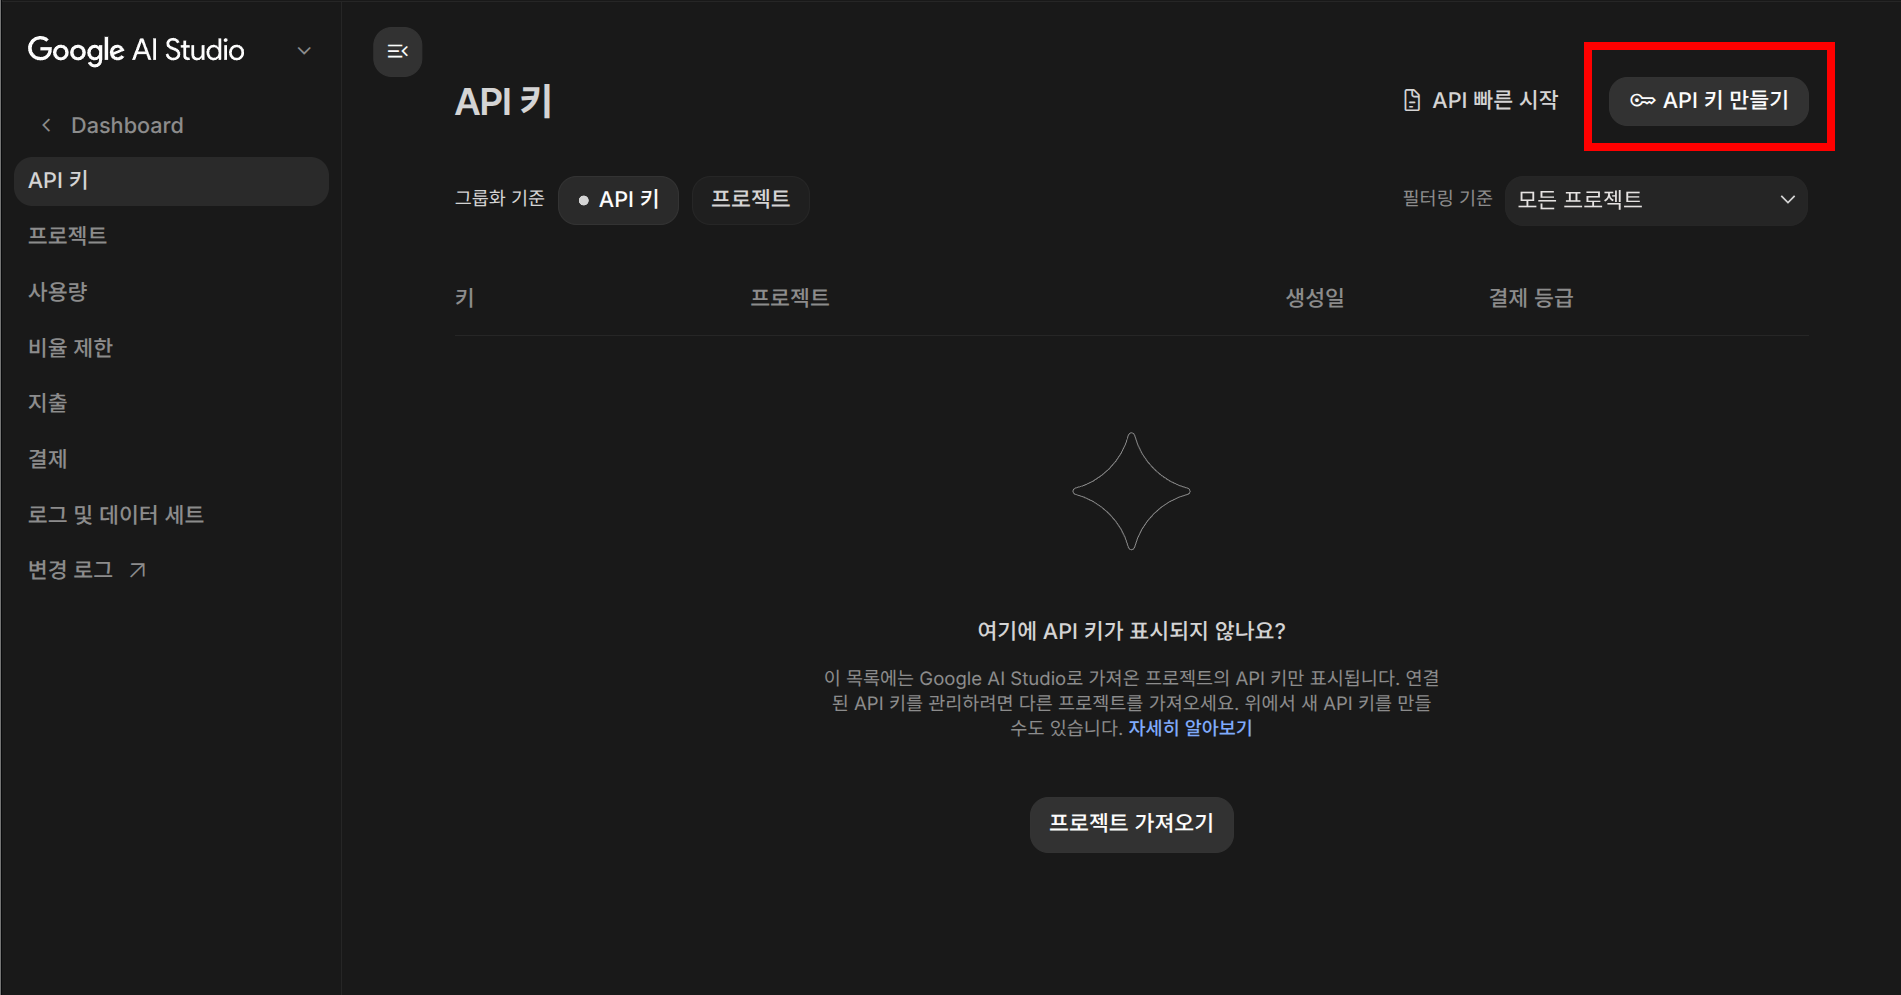Screen dimensions: 1901x995
Task: Click the 프로젝트 가져오기 button
Action: 1131,824
